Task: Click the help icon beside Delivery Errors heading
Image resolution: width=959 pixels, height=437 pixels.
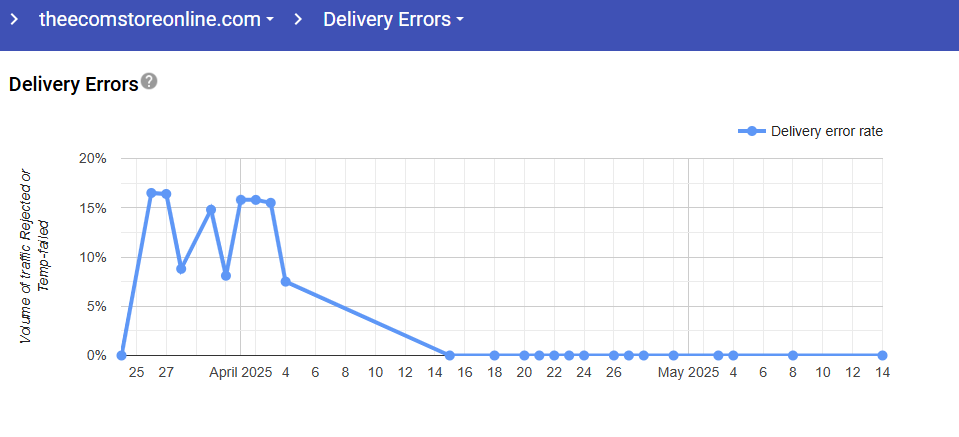Action: 149,82
